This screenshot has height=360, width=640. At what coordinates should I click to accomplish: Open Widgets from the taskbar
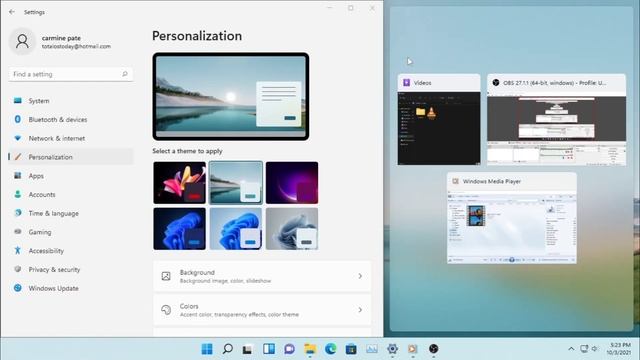point(269,349)
